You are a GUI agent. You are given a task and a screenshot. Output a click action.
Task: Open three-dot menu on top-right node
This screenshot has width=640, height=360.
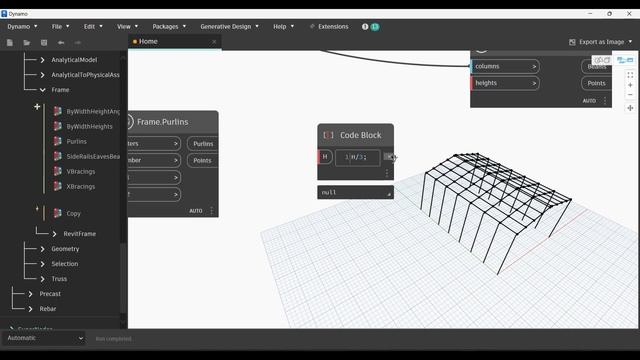605,100
